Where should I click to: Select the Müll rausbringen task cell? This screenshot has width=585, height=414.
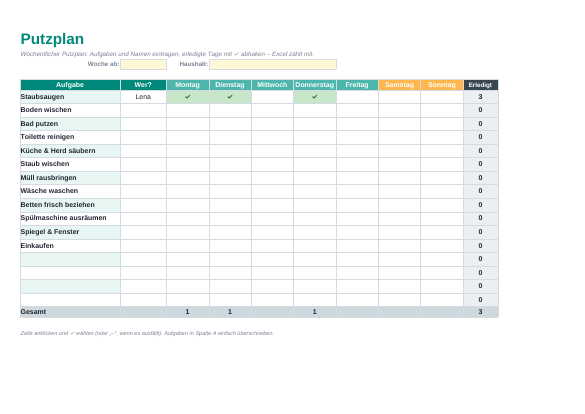coord(70,178)
